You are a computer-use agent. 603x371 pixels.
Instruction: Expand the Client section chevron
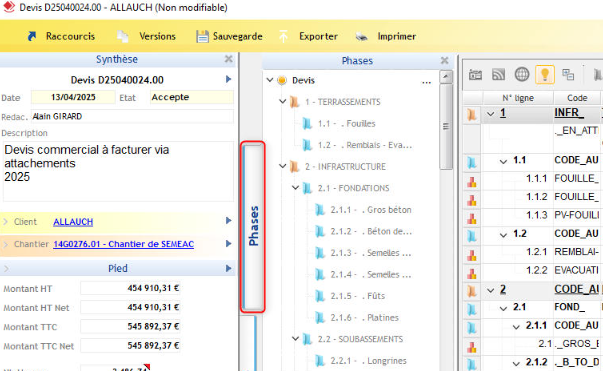coord(5,222)
